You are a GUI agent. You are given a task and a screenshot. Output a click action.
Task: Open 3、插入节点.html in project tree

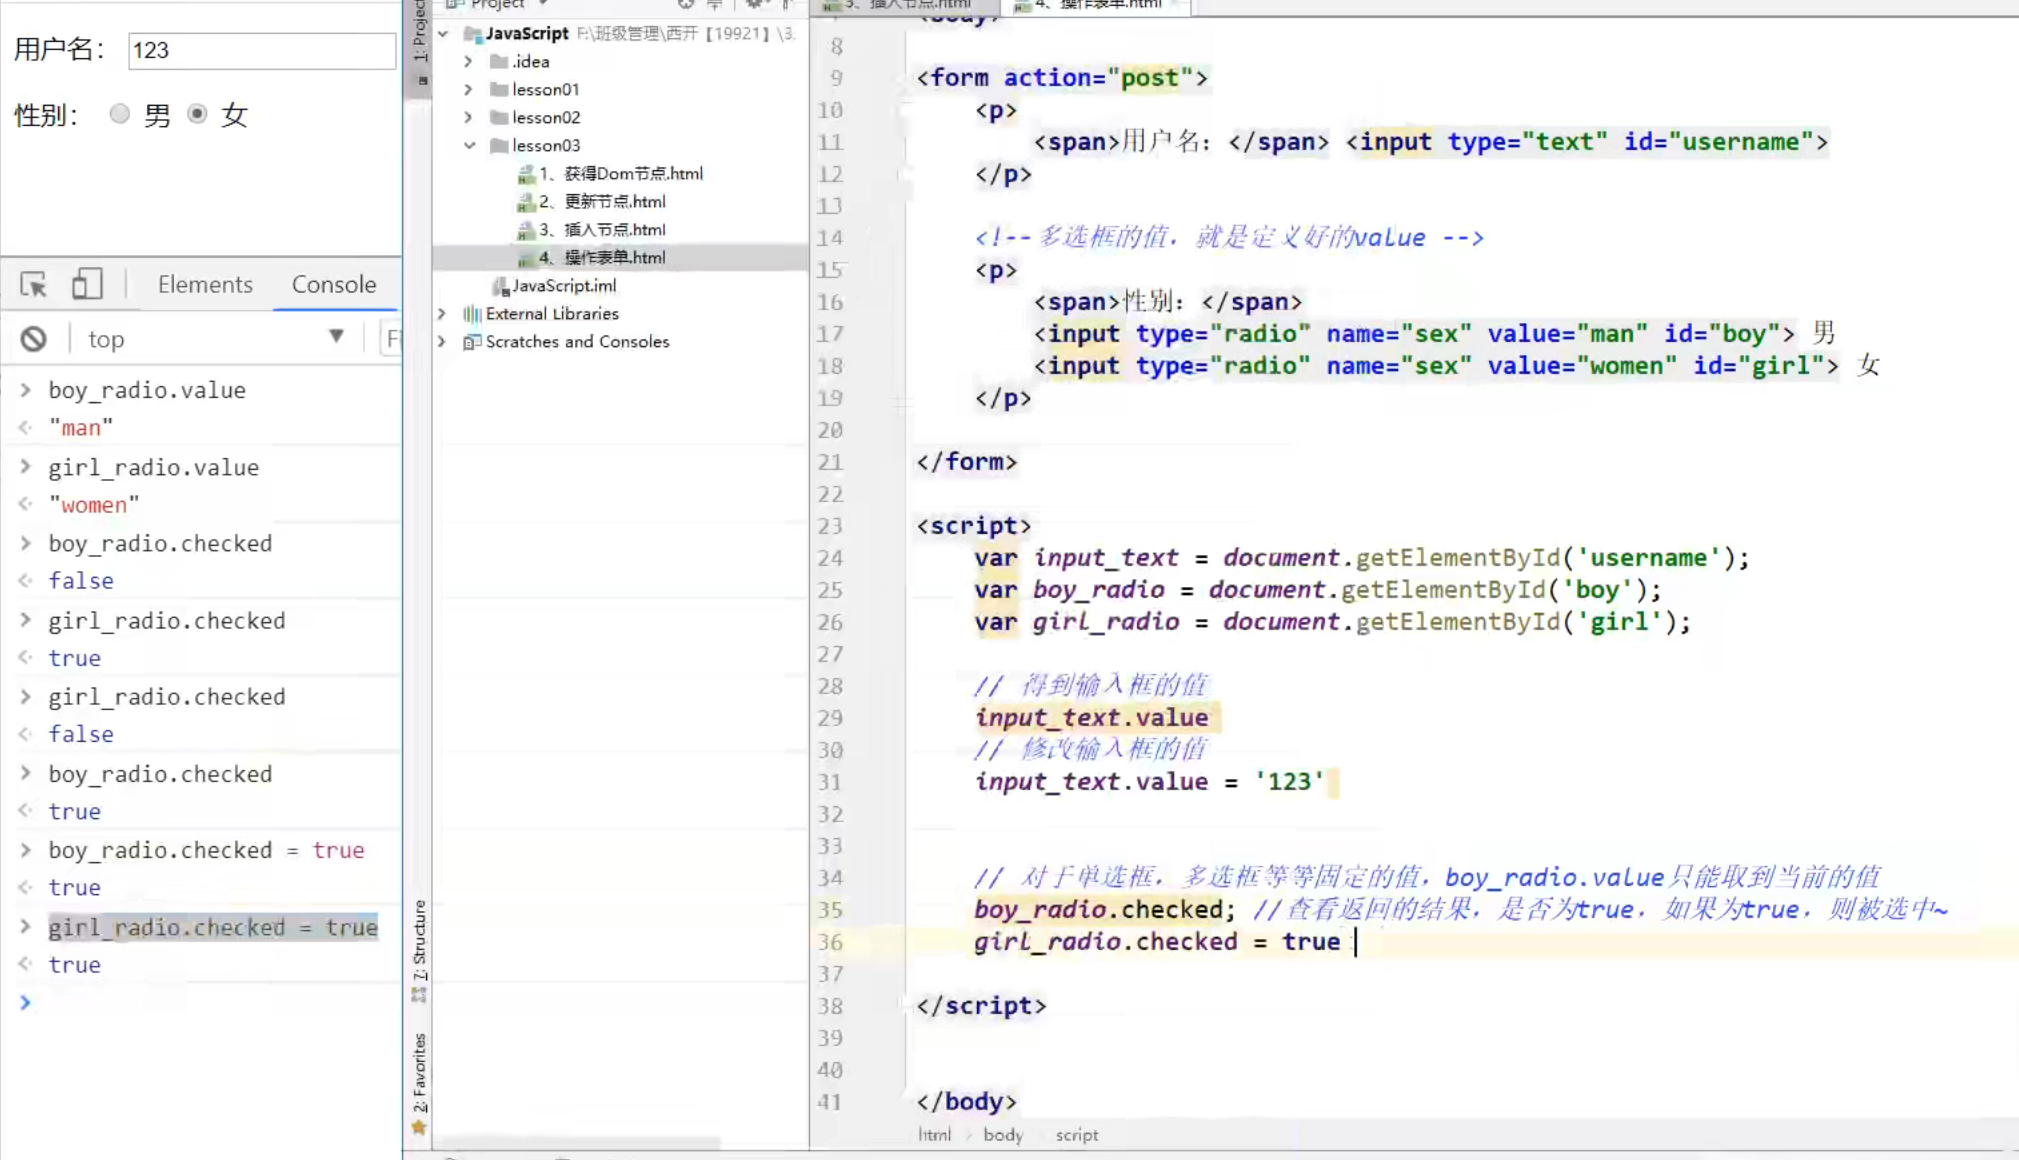click(x=601, y=229)
